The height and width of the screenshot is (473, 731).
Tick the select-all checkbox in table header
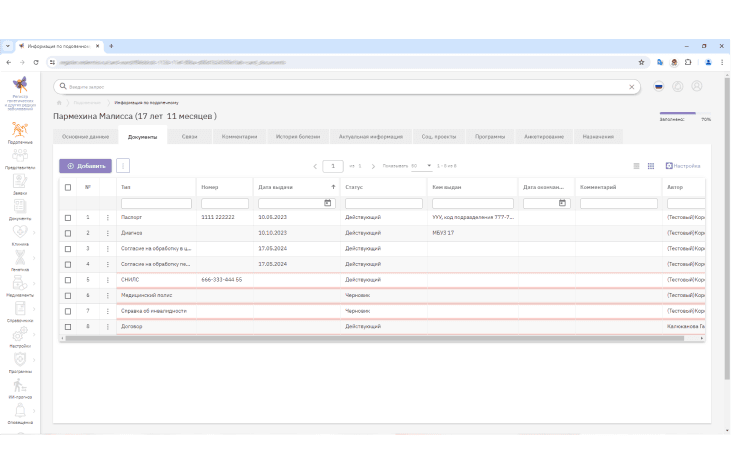68,187
